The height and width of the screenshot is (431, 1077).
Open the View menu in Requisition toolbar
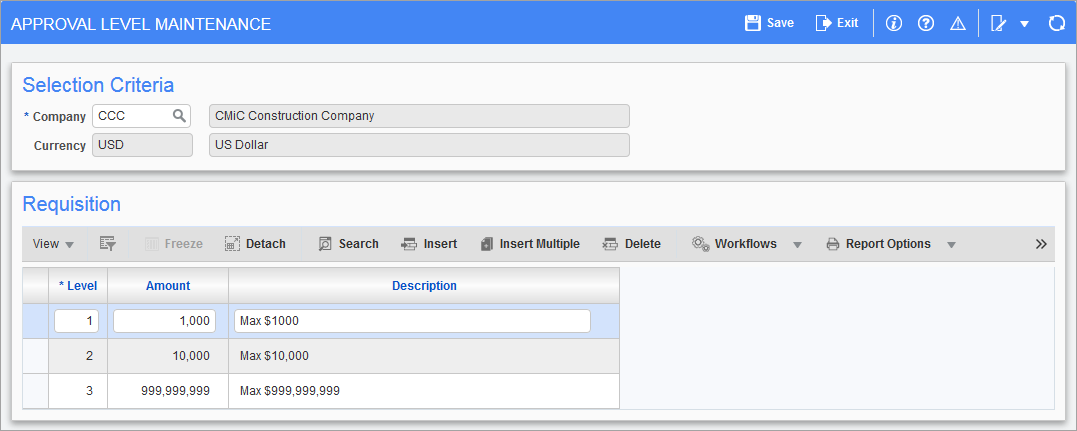click(x=53, y=244)
